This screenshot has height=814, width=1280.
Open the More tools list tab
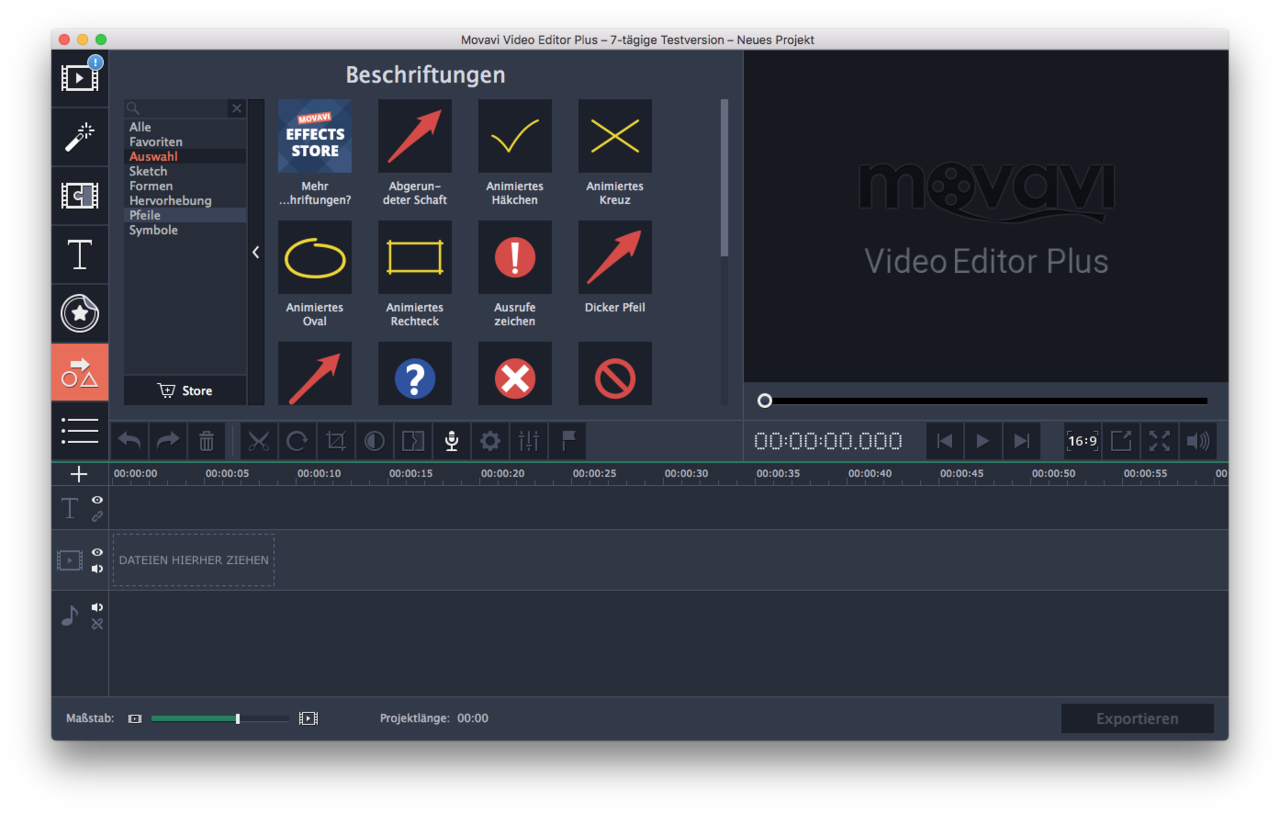click(80, 431)
